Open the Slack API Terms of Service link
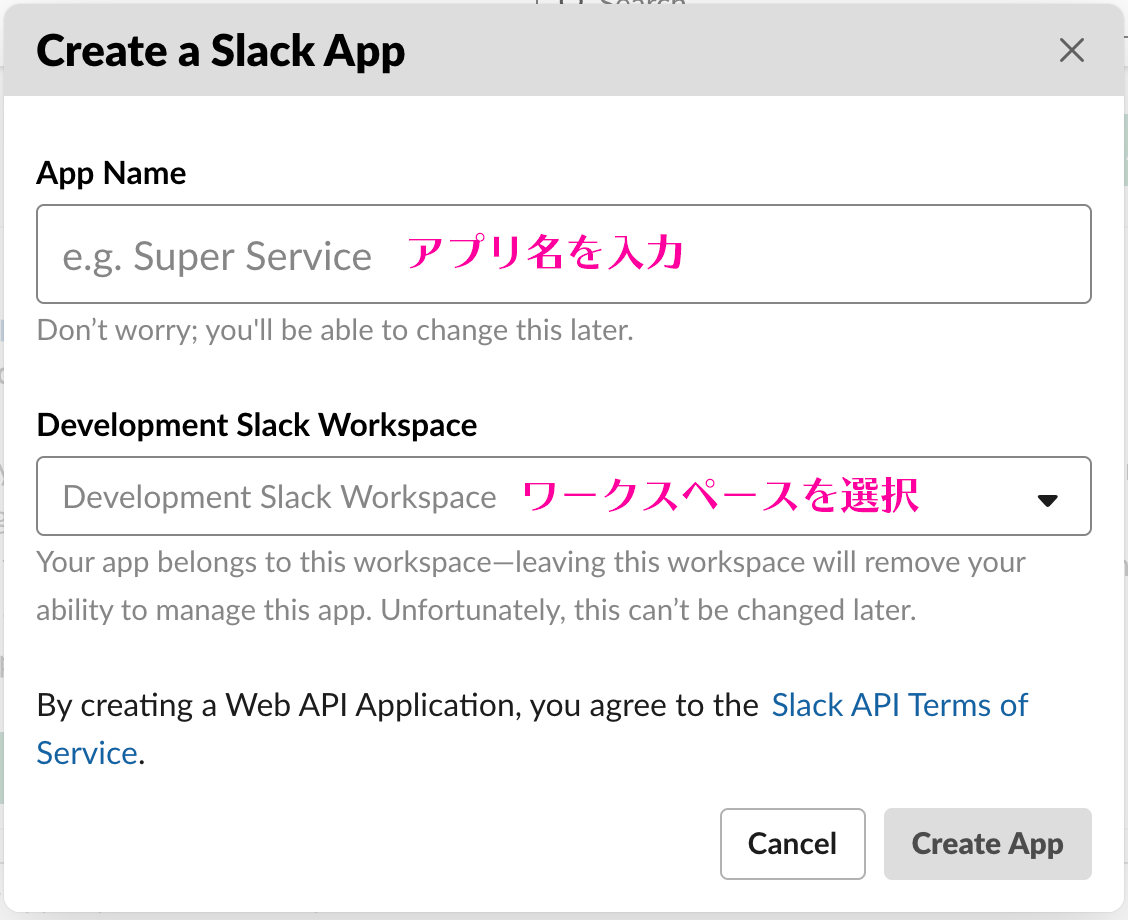 click(x=899, y=704)
